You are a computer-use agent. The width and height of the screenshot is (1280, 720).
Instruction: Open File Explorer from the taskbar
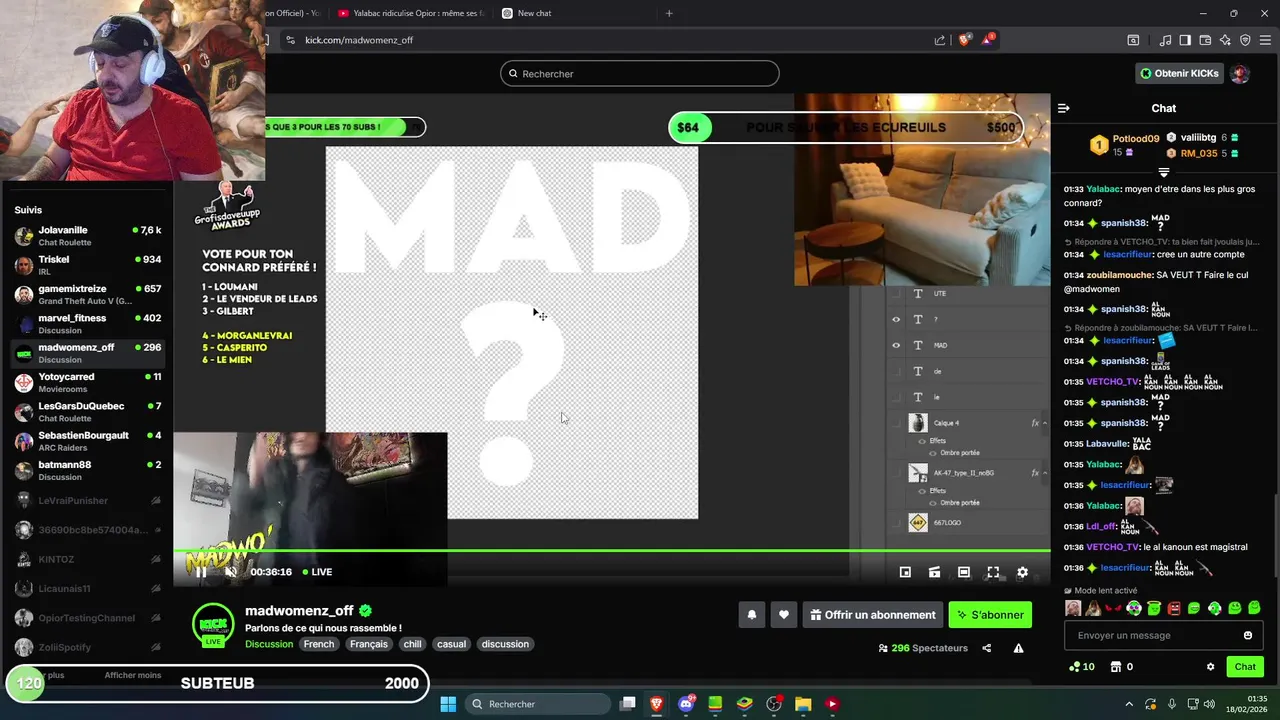tap(803, 704)
